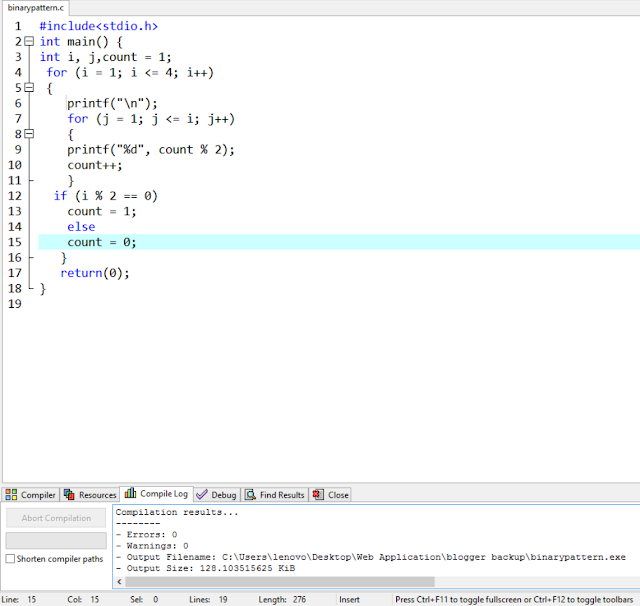640x606 pixels.
Task: Click the Debug checkmark icon
Action: 202,495
